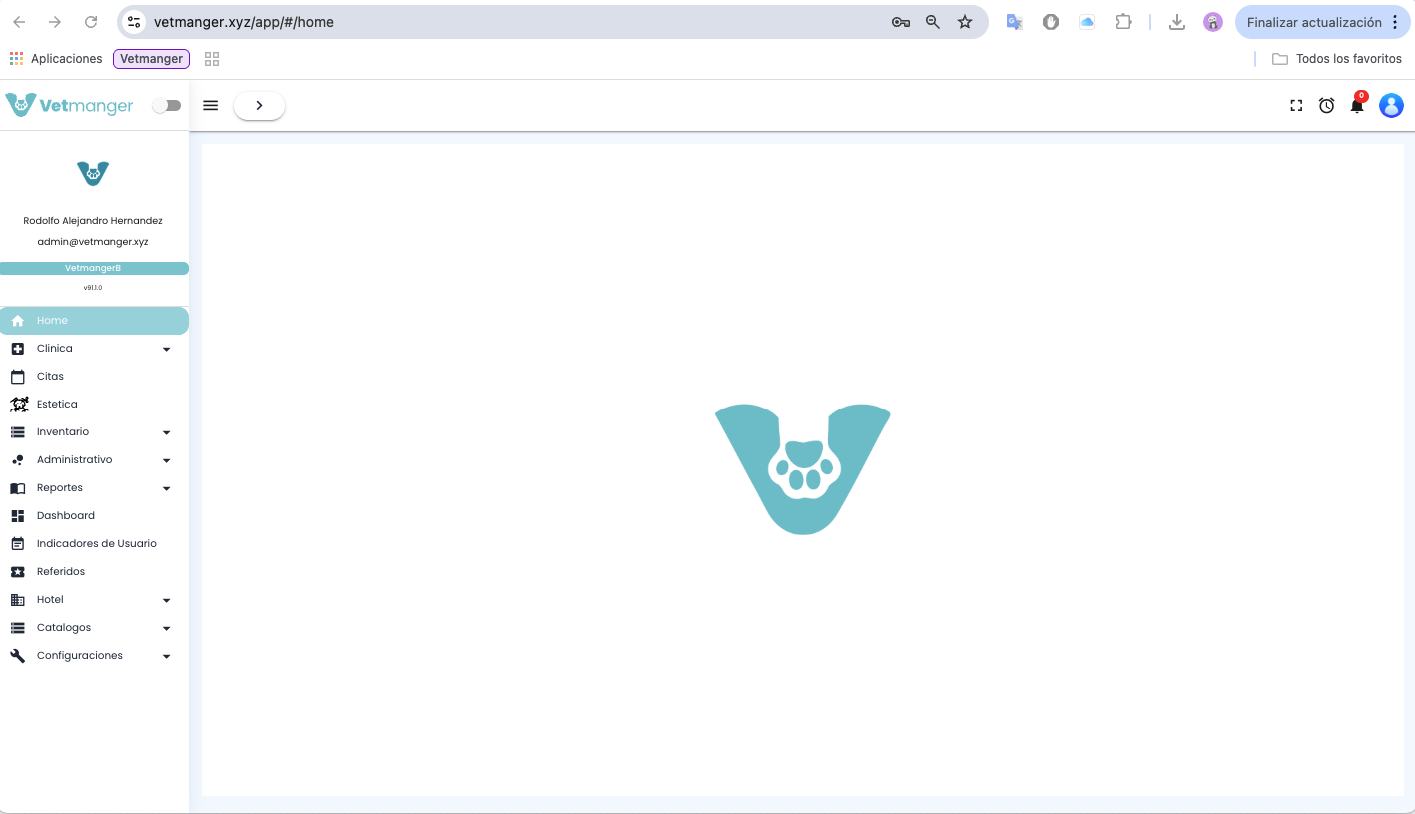Open Indicadores de Usuario page
This screenshot has width=1415, height=814.
96,544
